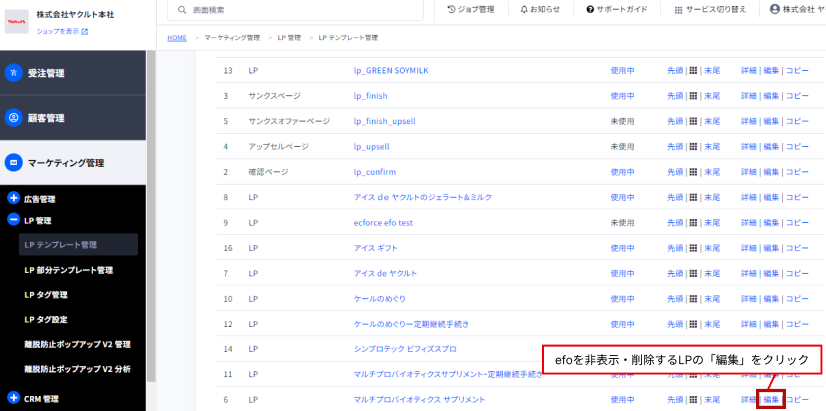This screenshot has width=826, height=411.
Task: Open the マーケティング管理 sidebar section
Action: pos(73,163)
